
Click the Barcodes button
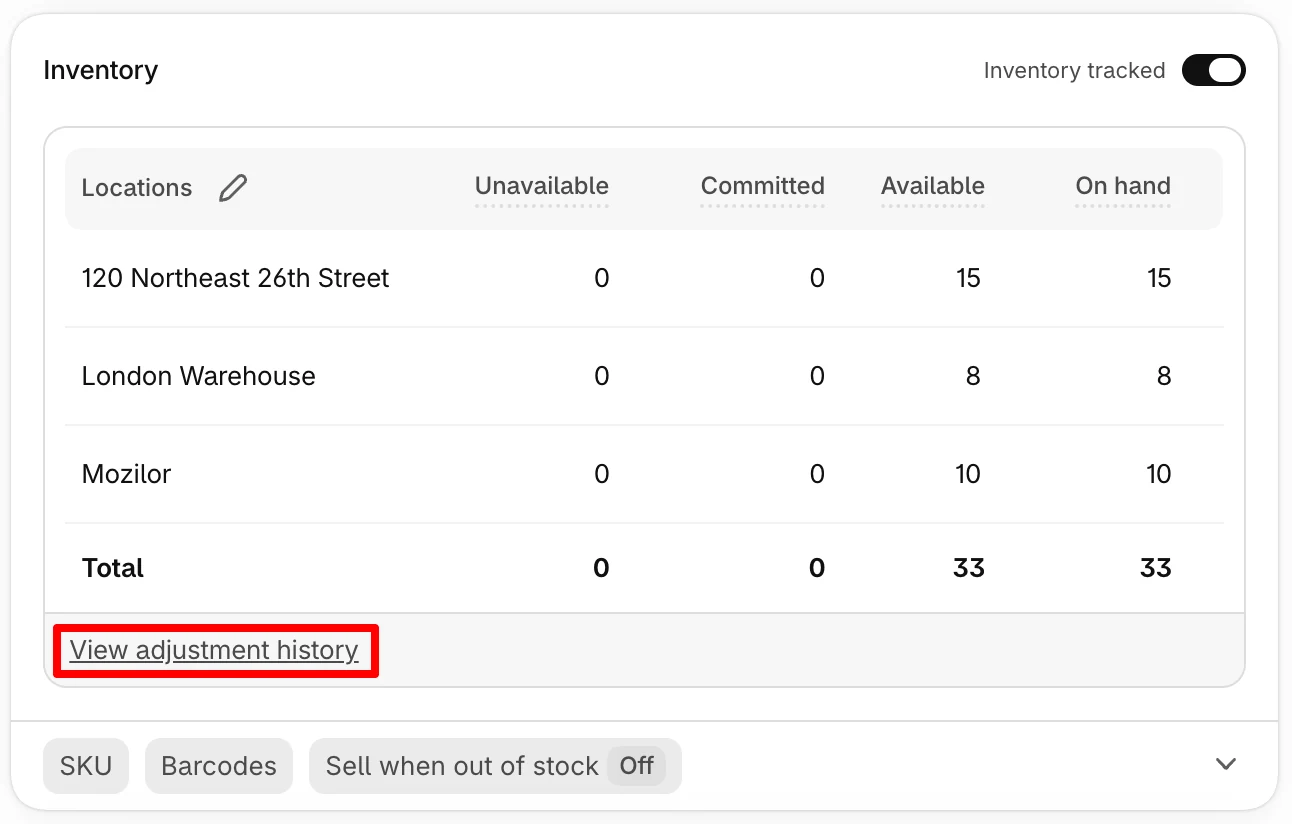click(219, 766)
